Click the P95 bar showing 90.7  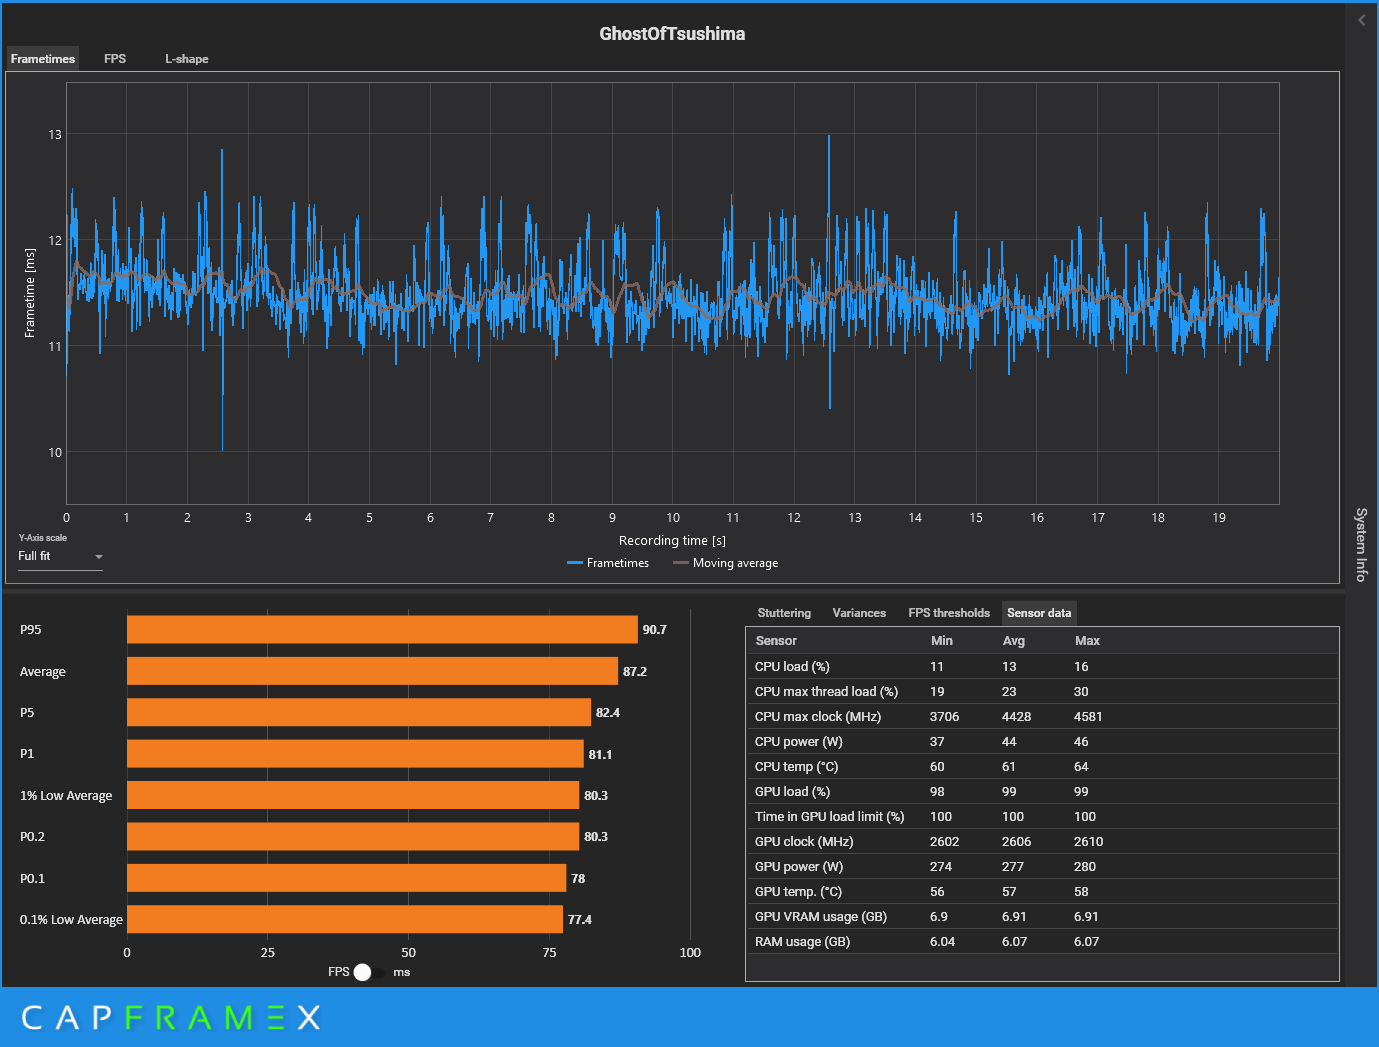[x=382, y=629]
